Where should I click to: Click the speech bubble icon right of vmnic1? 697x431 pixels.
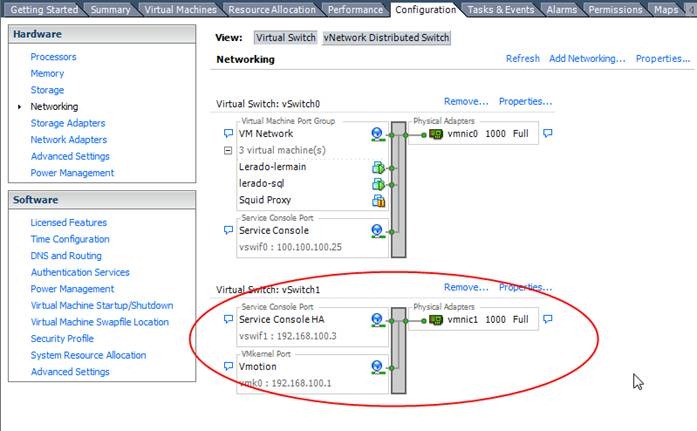(x=548, y=319)
